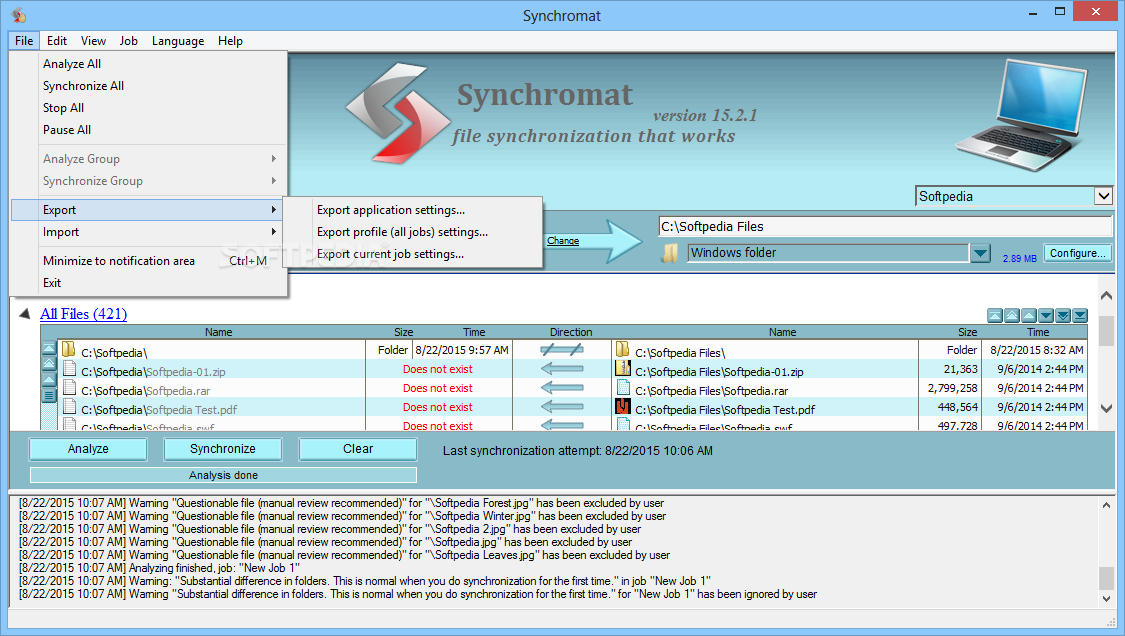Click the single-down arrow above the right file list

click(x=1046, y=315)
